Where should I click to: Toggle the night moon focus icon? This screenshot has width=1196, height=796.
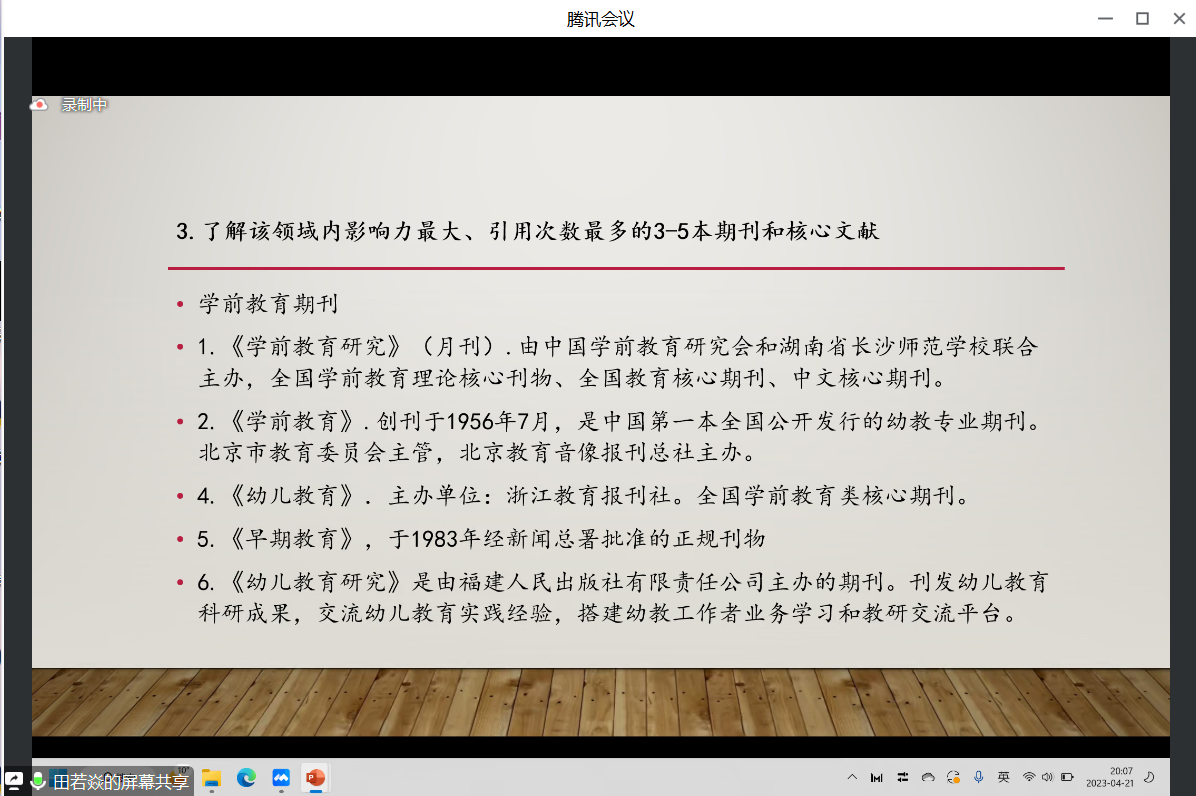click(x=1149, y=777)
